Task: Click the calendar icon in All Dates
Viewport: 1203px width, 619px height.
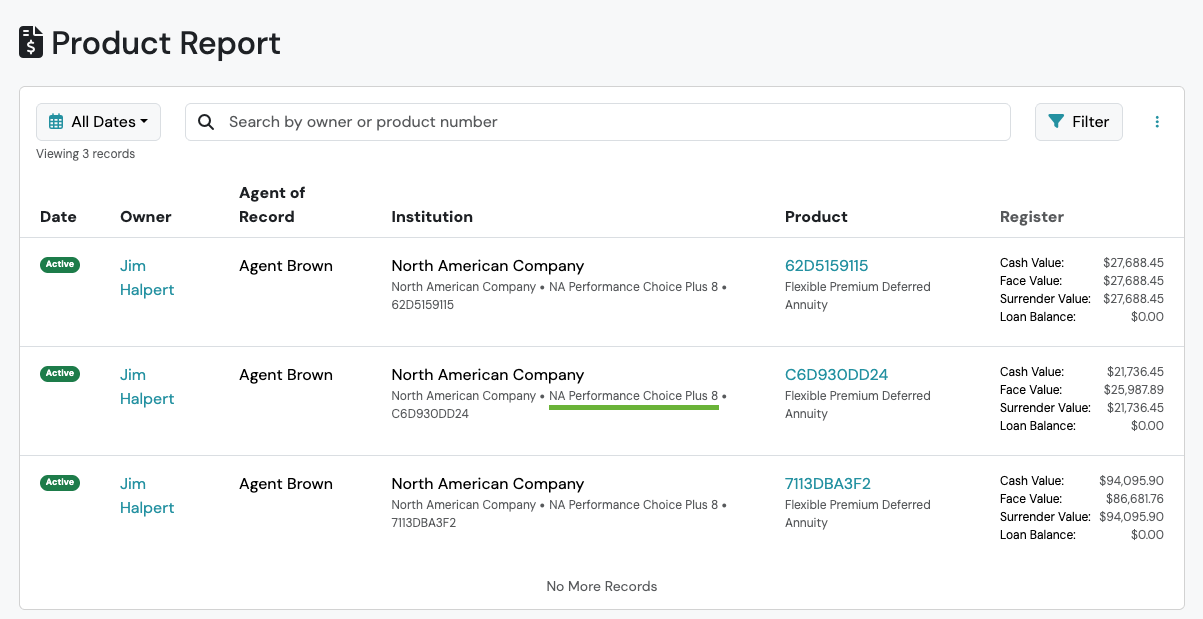Action: click(56, 122)
